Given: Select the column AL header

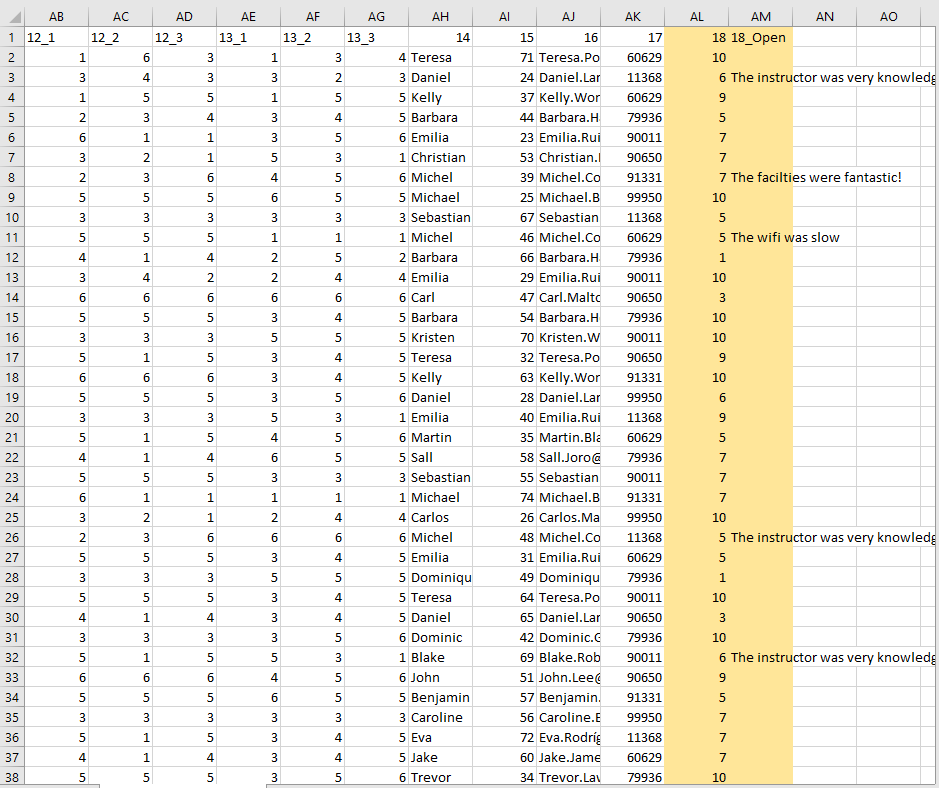Looking at the screenshot, I should [696, 16].
